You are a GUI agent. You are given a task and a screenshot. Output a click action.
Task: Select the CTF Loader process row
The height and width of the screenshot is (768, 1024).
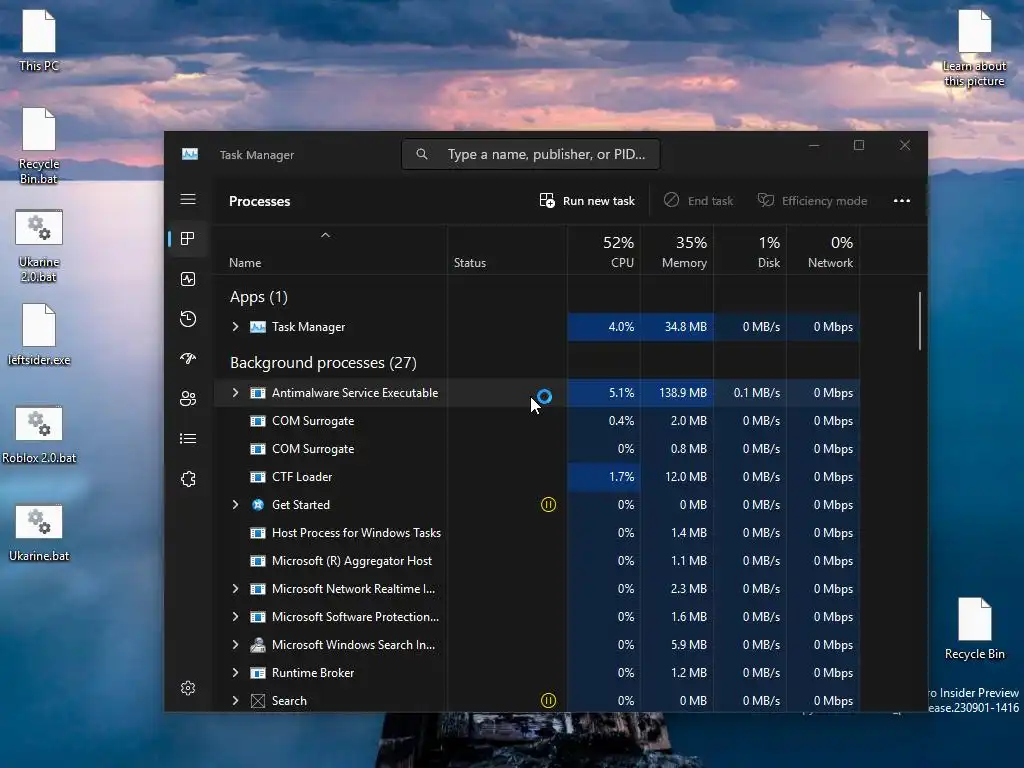point(537,477)
